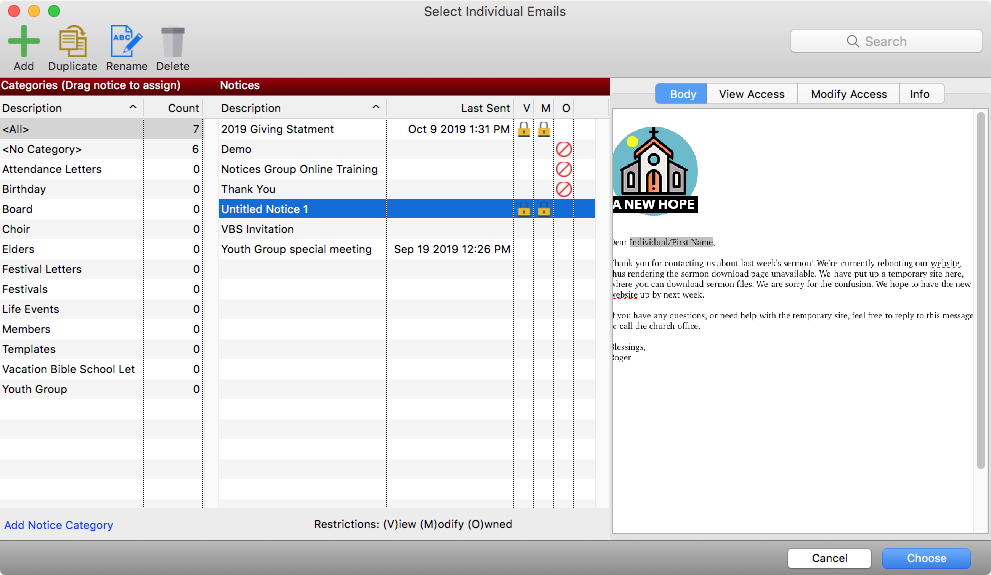Image resolution: width=991 pixels, height=575 pixels.
Task: Click the not-owned icon in Thank You row
Action: (x=564, y=189)
